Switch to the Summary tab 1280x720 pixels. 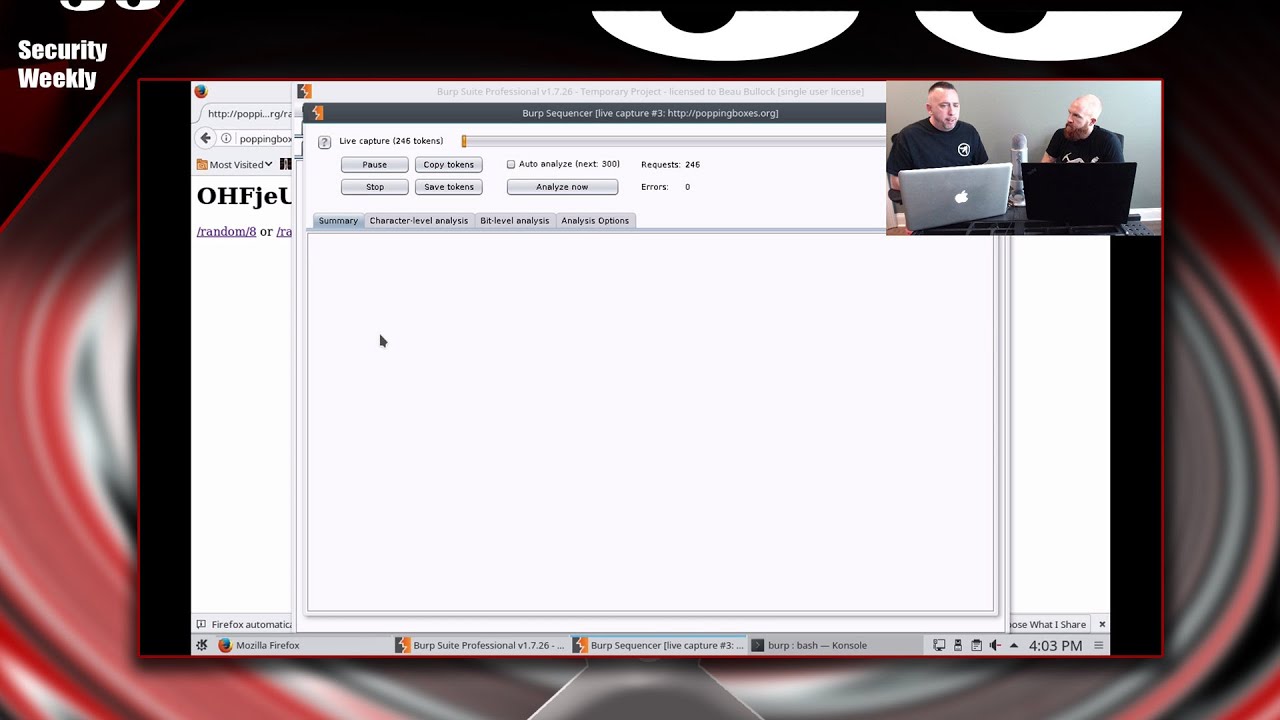tap(338, 220)
